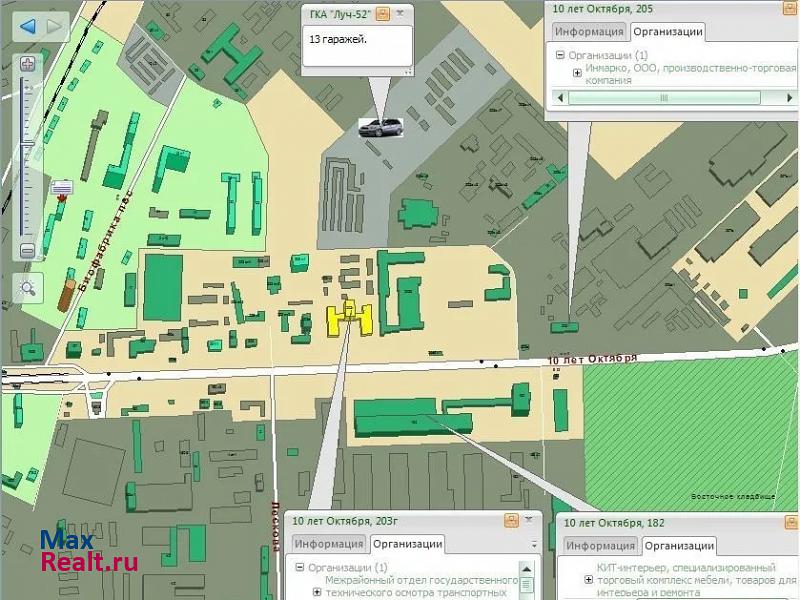Zoom out with the minus button

[28, 251]
